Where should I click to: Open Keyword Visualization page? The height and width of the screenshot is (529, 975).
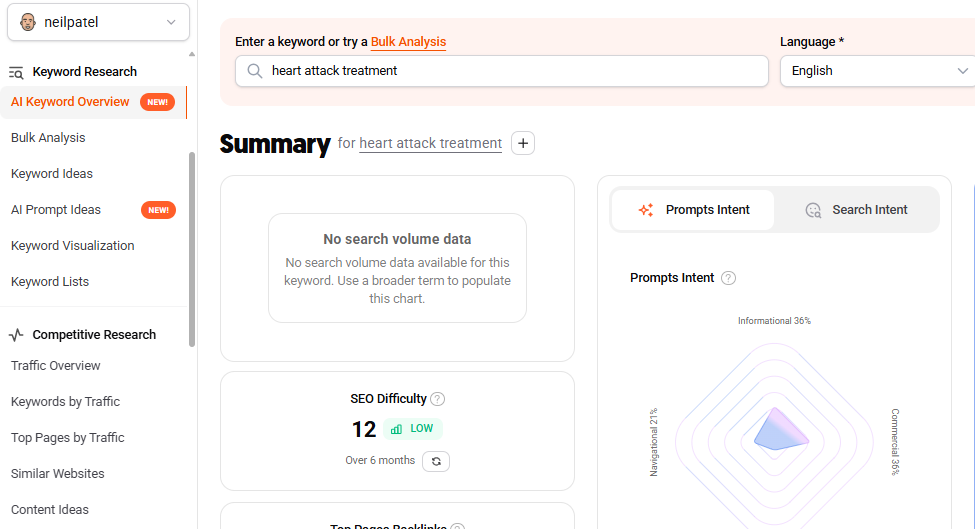[73, 246]
